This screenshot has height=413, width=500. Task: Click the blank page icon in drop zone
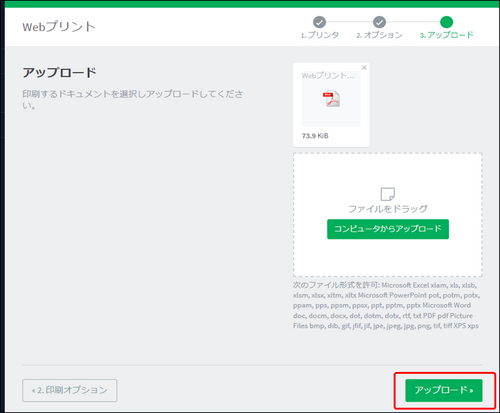[x=388, y=194]
